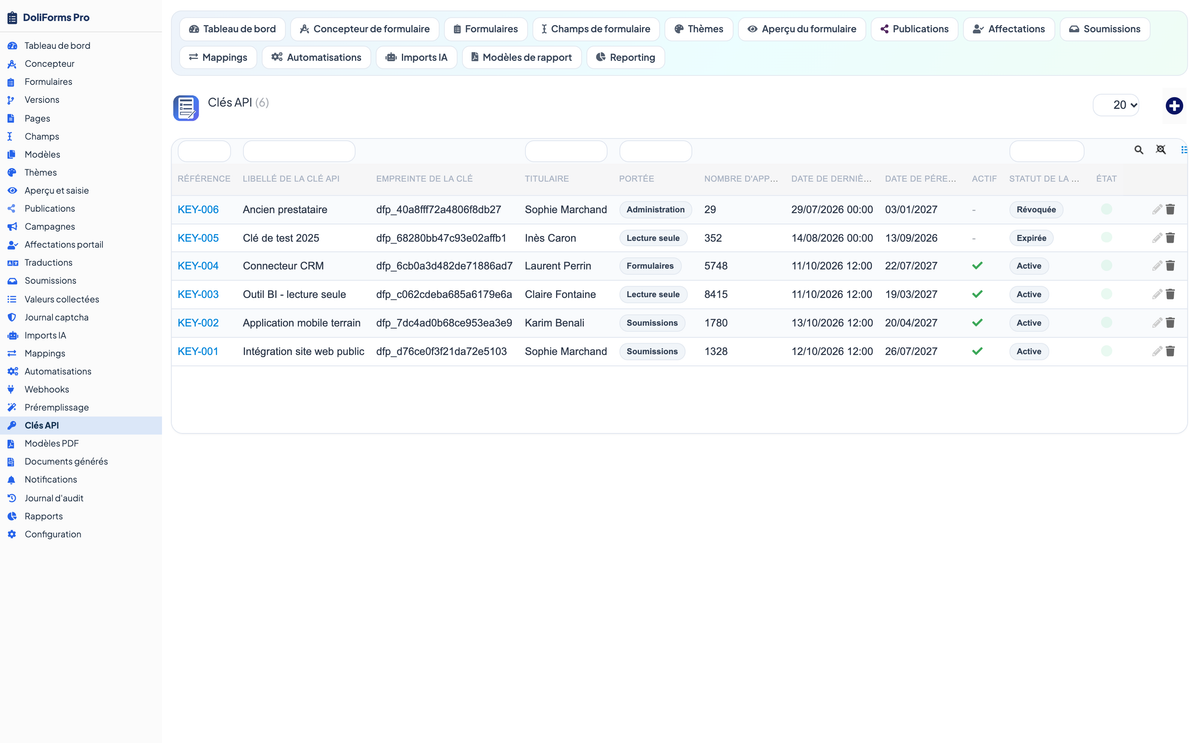Click the Clés API list page icon
Viewport: 1200px width, 743px height.
click(x=186, y=108)
